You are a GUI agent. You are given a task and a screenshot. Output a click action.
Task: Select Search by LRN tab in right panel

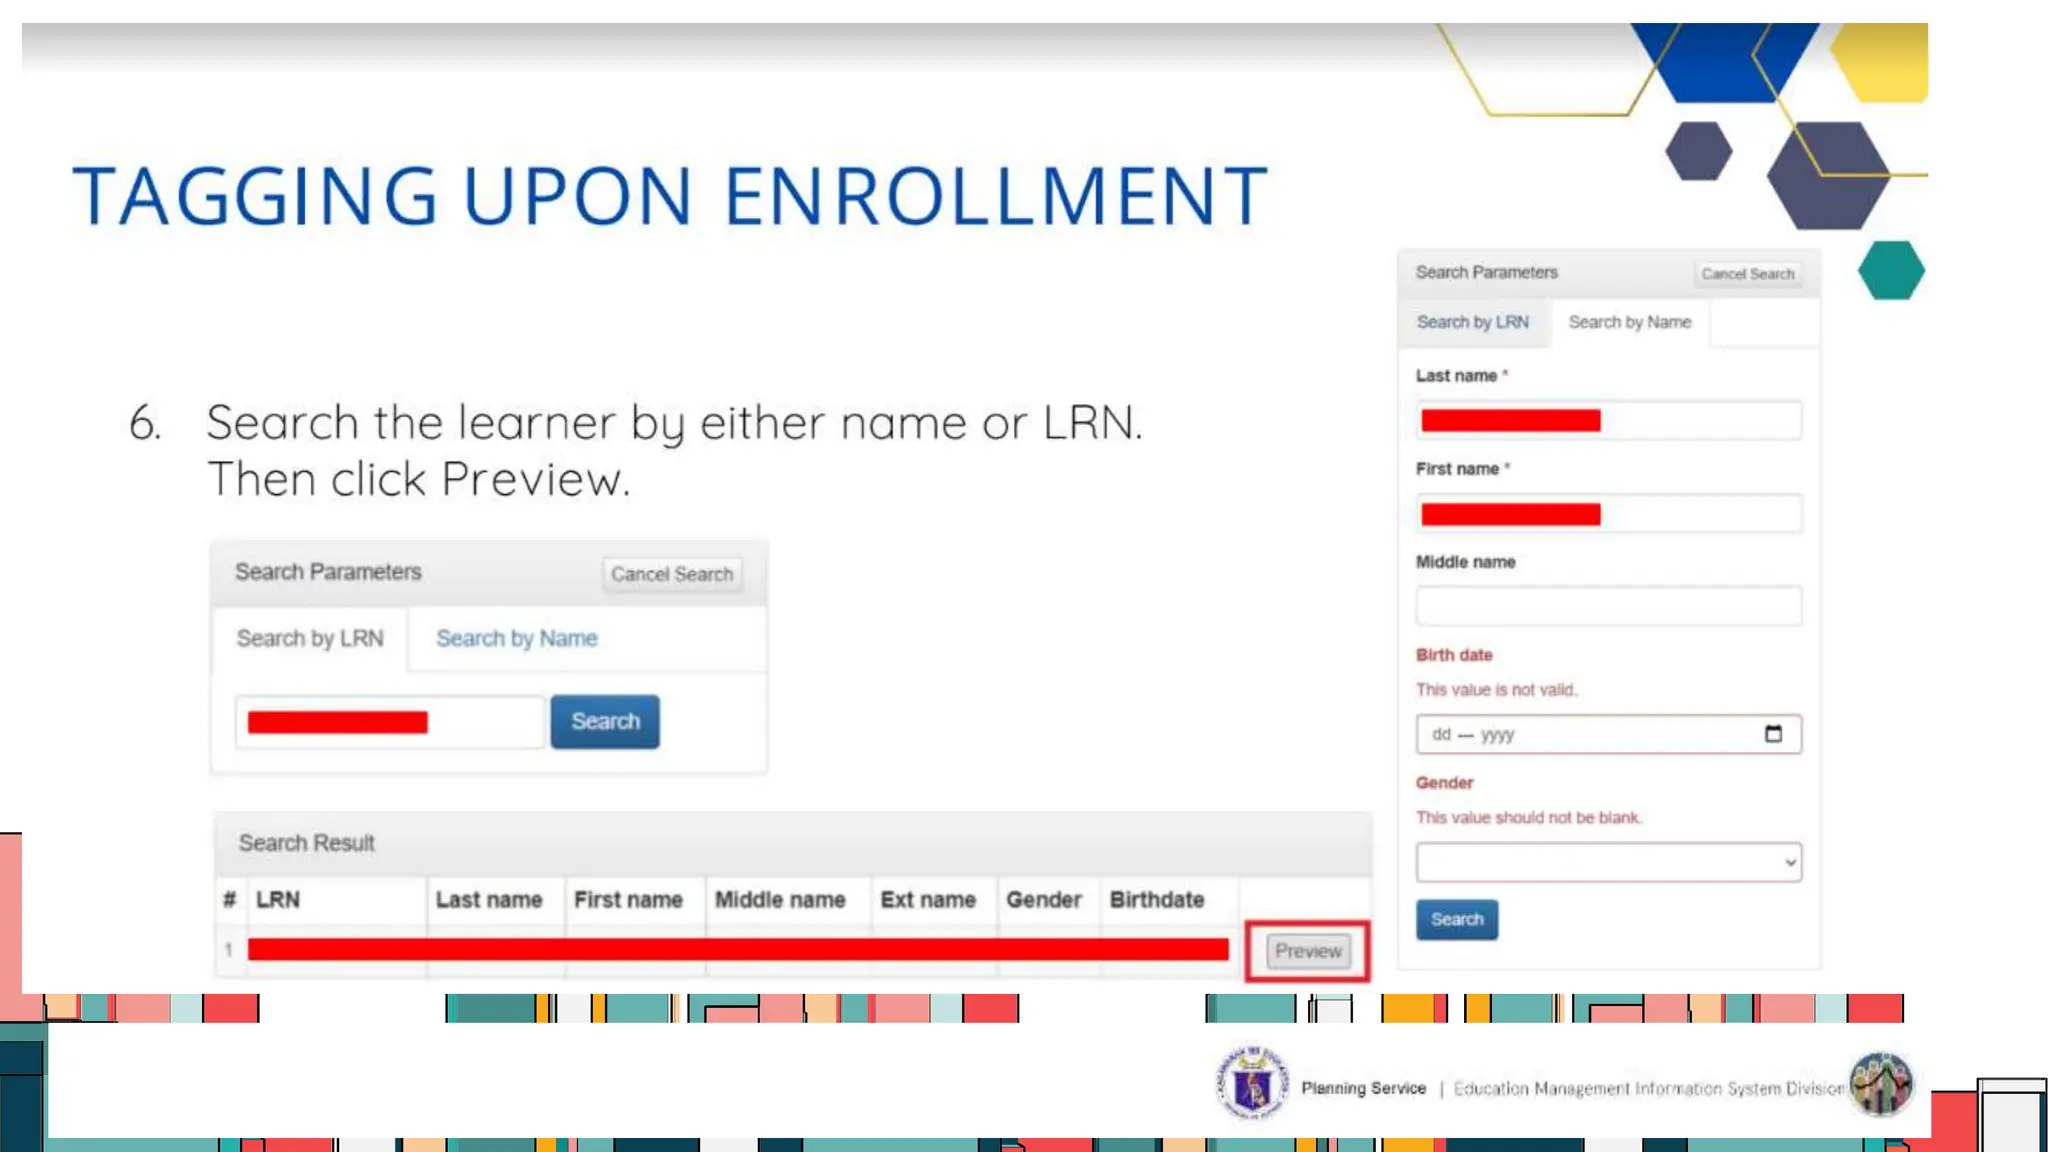point(1472,322)
